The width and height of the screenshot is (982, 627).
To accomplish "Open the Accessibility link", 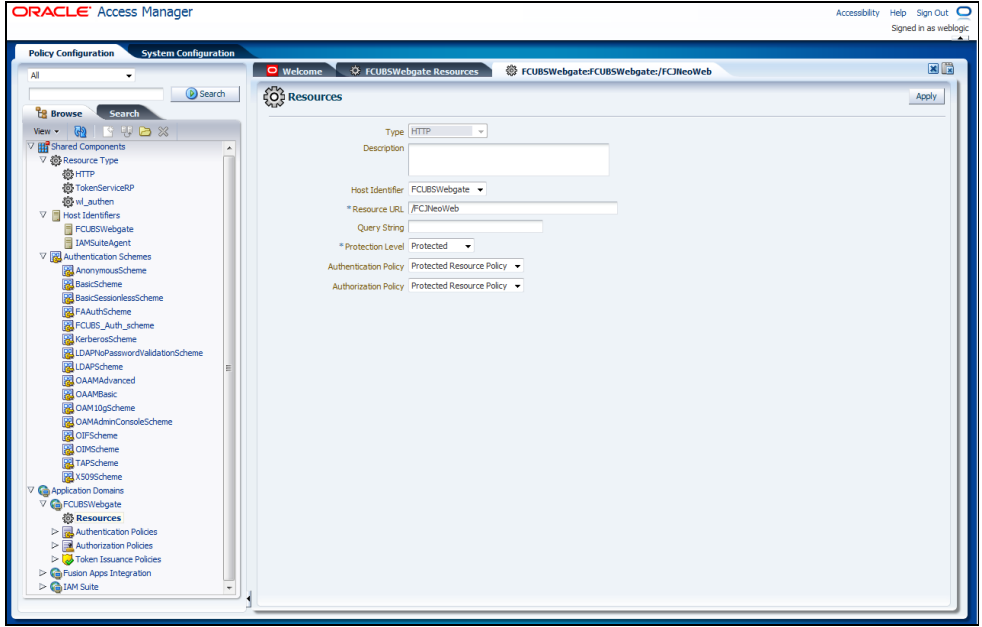I will pos(857,13).
